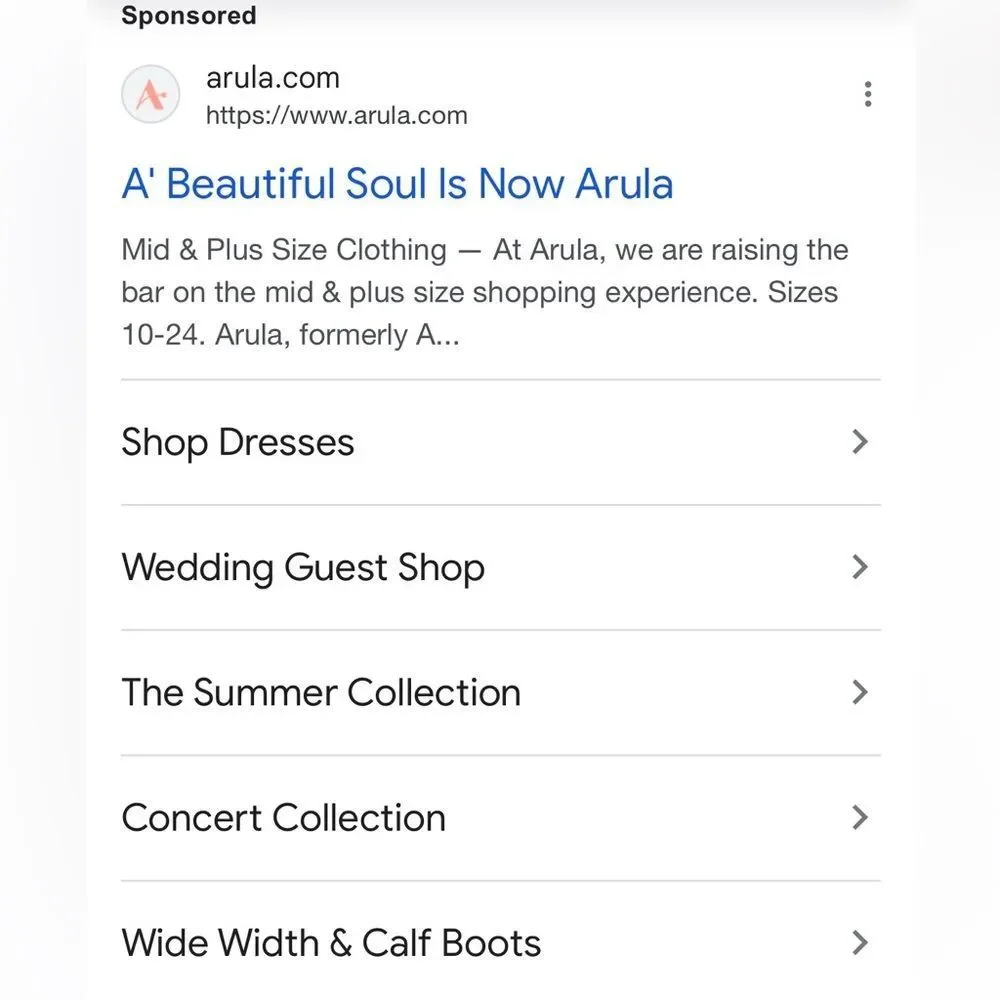Select The Summer Collection link
The width and height of the screenshot is (1000, 1000).
tap(321, 692)
